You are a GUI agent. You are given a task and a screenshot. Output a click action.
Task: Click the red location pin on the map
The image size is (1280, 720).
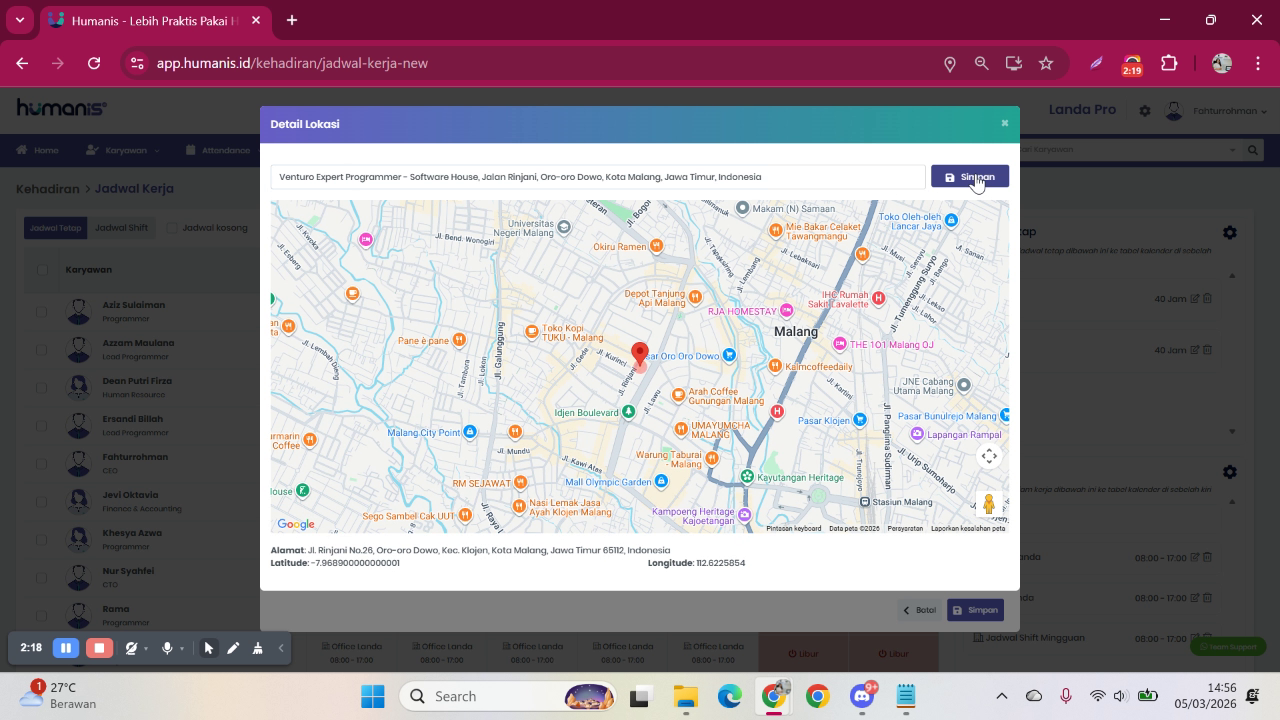tap(640, 355)
